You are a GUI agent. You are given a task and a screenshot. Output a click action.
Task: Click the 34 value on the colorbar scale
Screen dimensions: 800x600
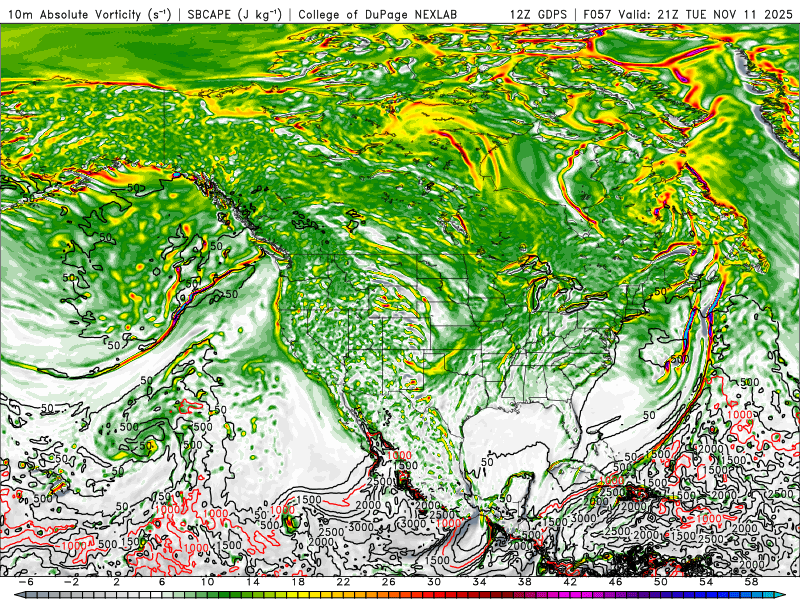pyautogui.click(x=480, y=582)
